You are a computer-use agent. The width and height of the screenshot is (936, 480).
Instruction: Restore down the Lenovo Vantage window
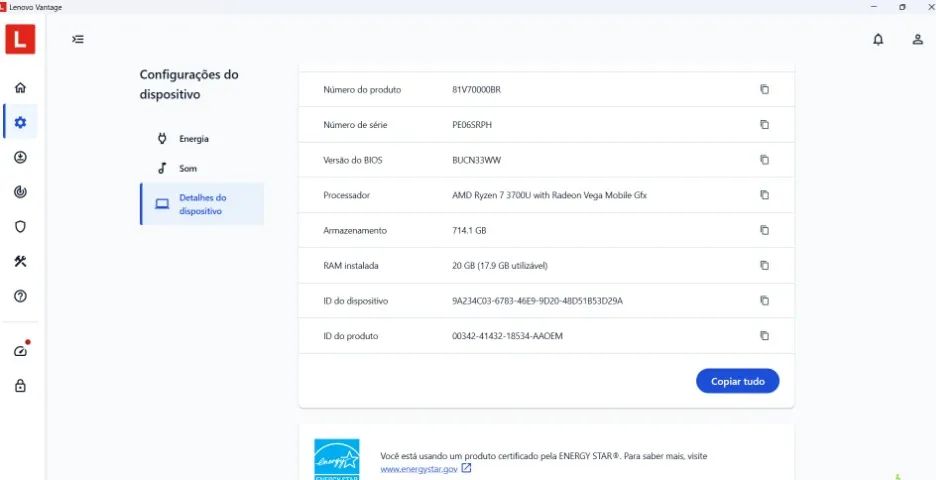(902, 7)
